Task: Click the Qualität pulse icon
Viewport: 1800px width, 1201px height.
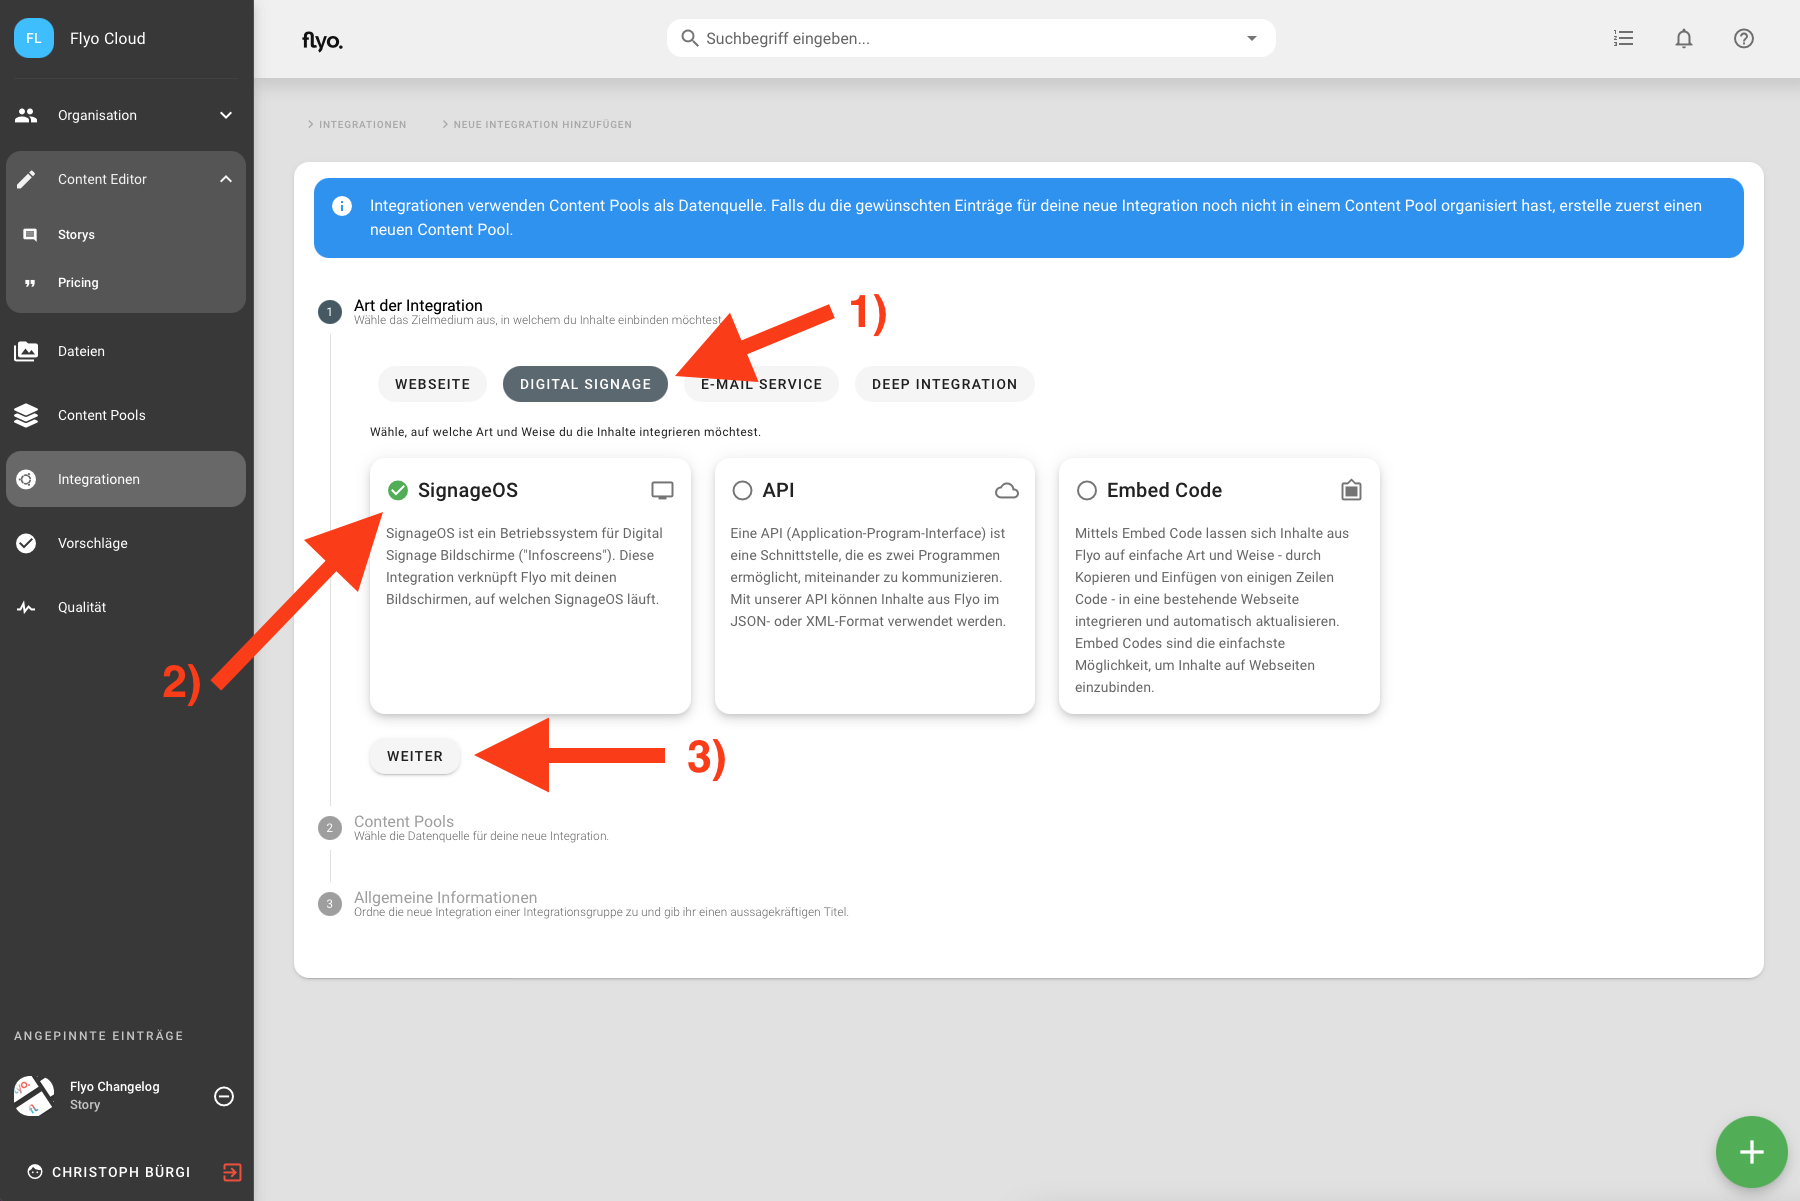Action: [26, 607]
